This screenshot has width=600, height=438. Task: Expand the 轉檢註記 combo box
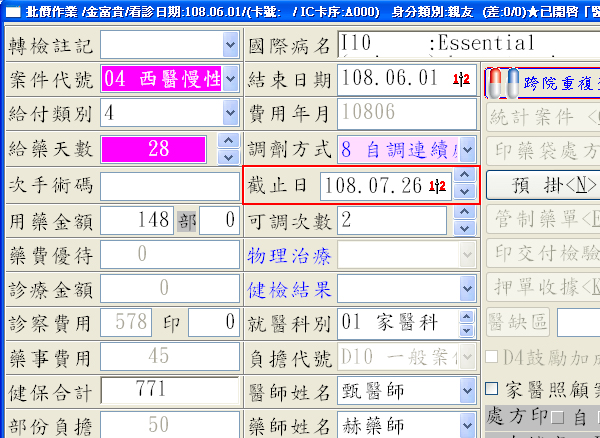click(230, 46)
